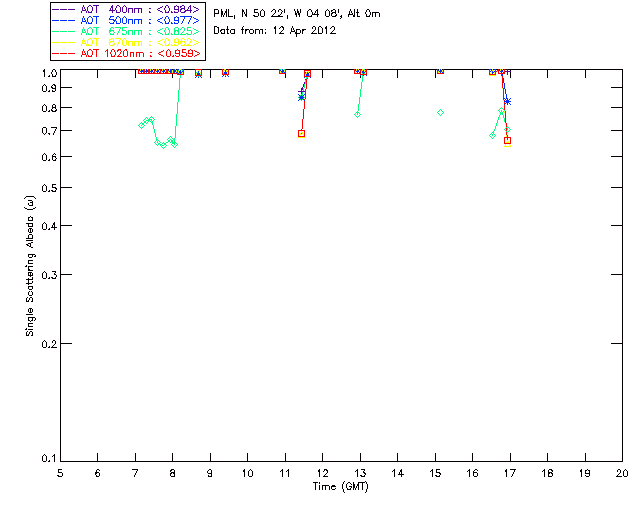Click the 'Time (GMT)' x-axis label
Image resolution: width=640 pixels, height=512 pixels.
coord(340,487)
